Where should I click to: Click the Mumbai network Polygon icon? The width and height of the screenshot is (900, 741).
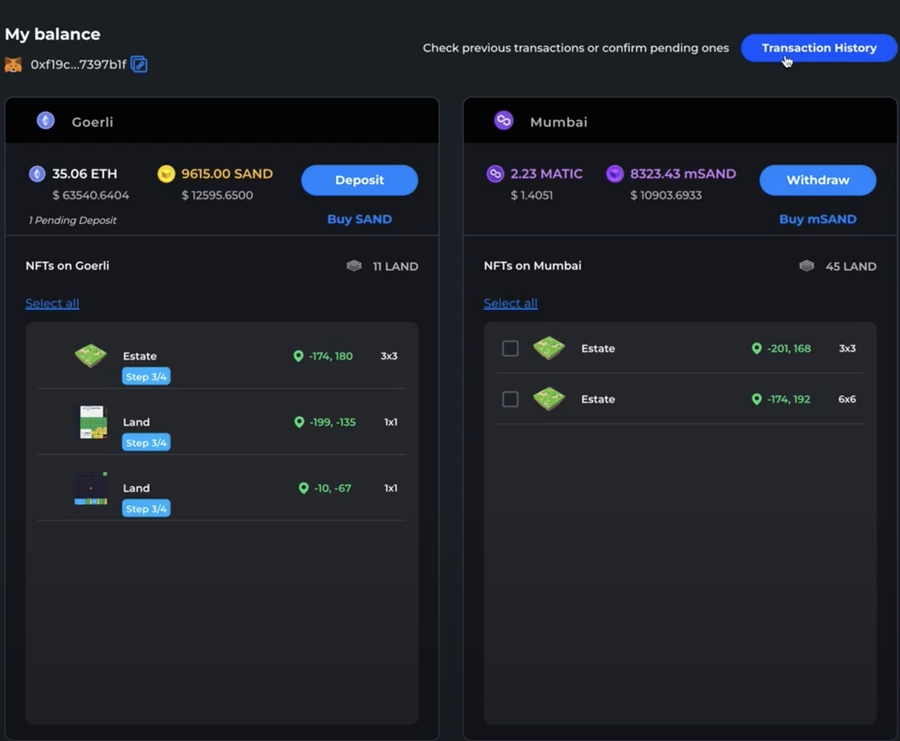tap(504, 121)
